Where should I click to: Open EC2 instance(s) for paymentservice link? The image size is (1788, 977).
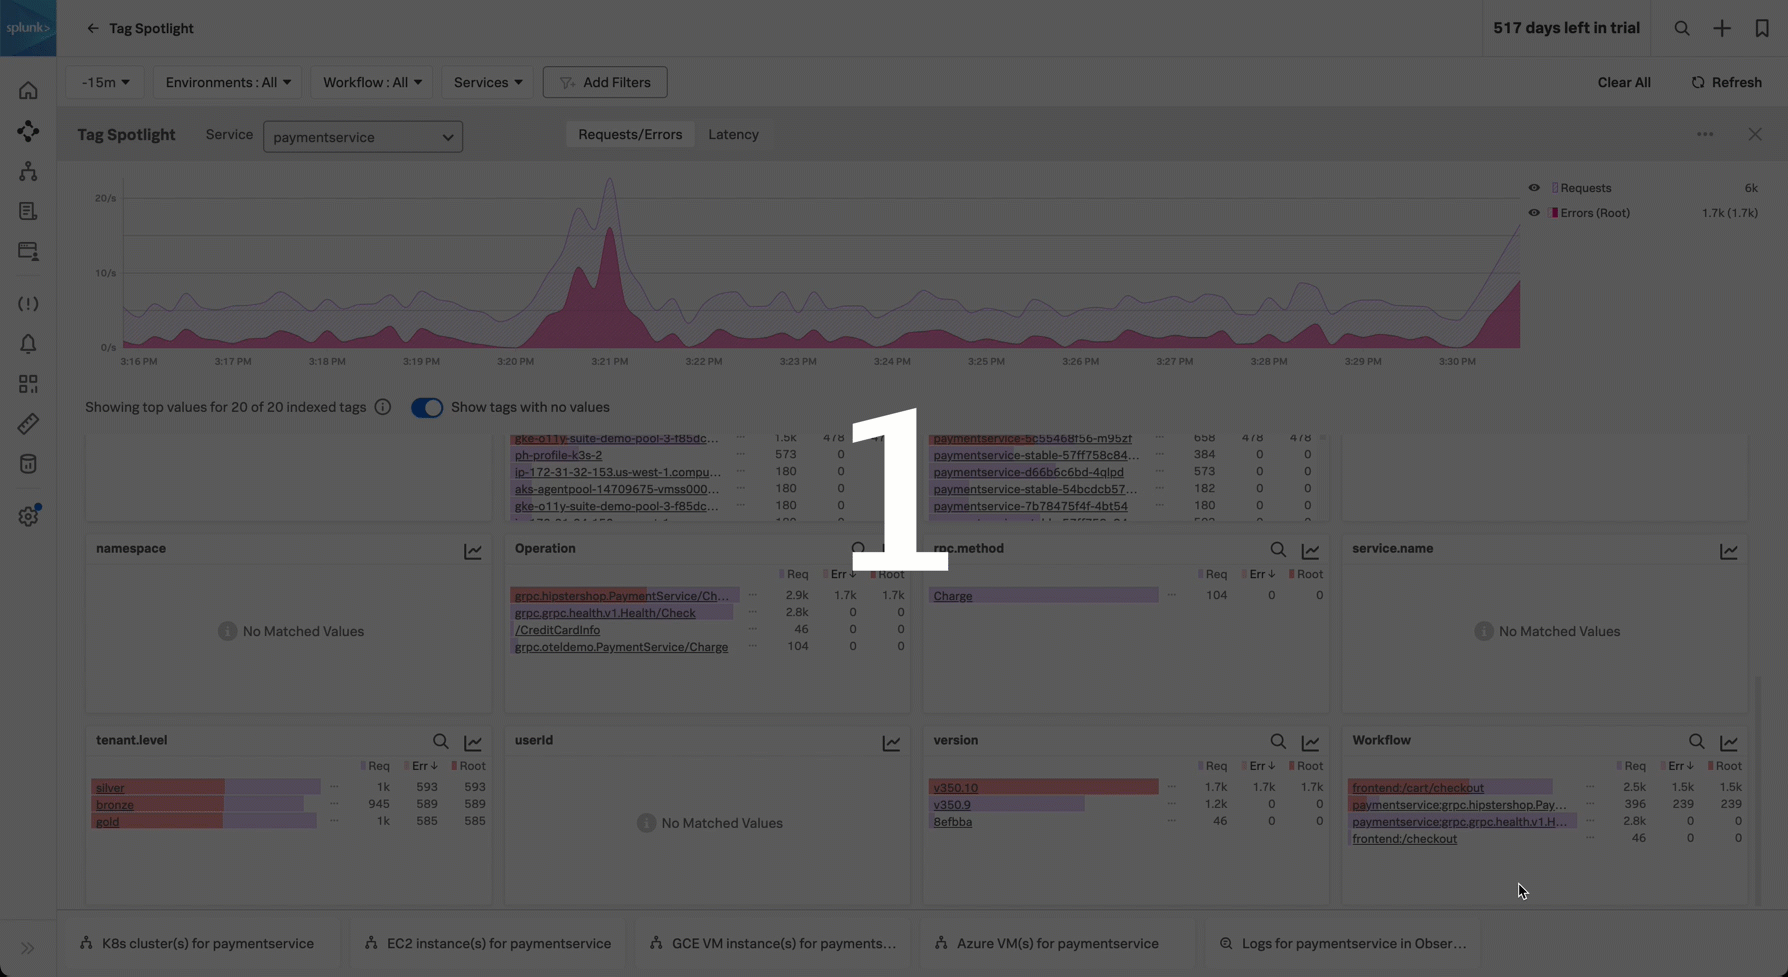point(488,943)
